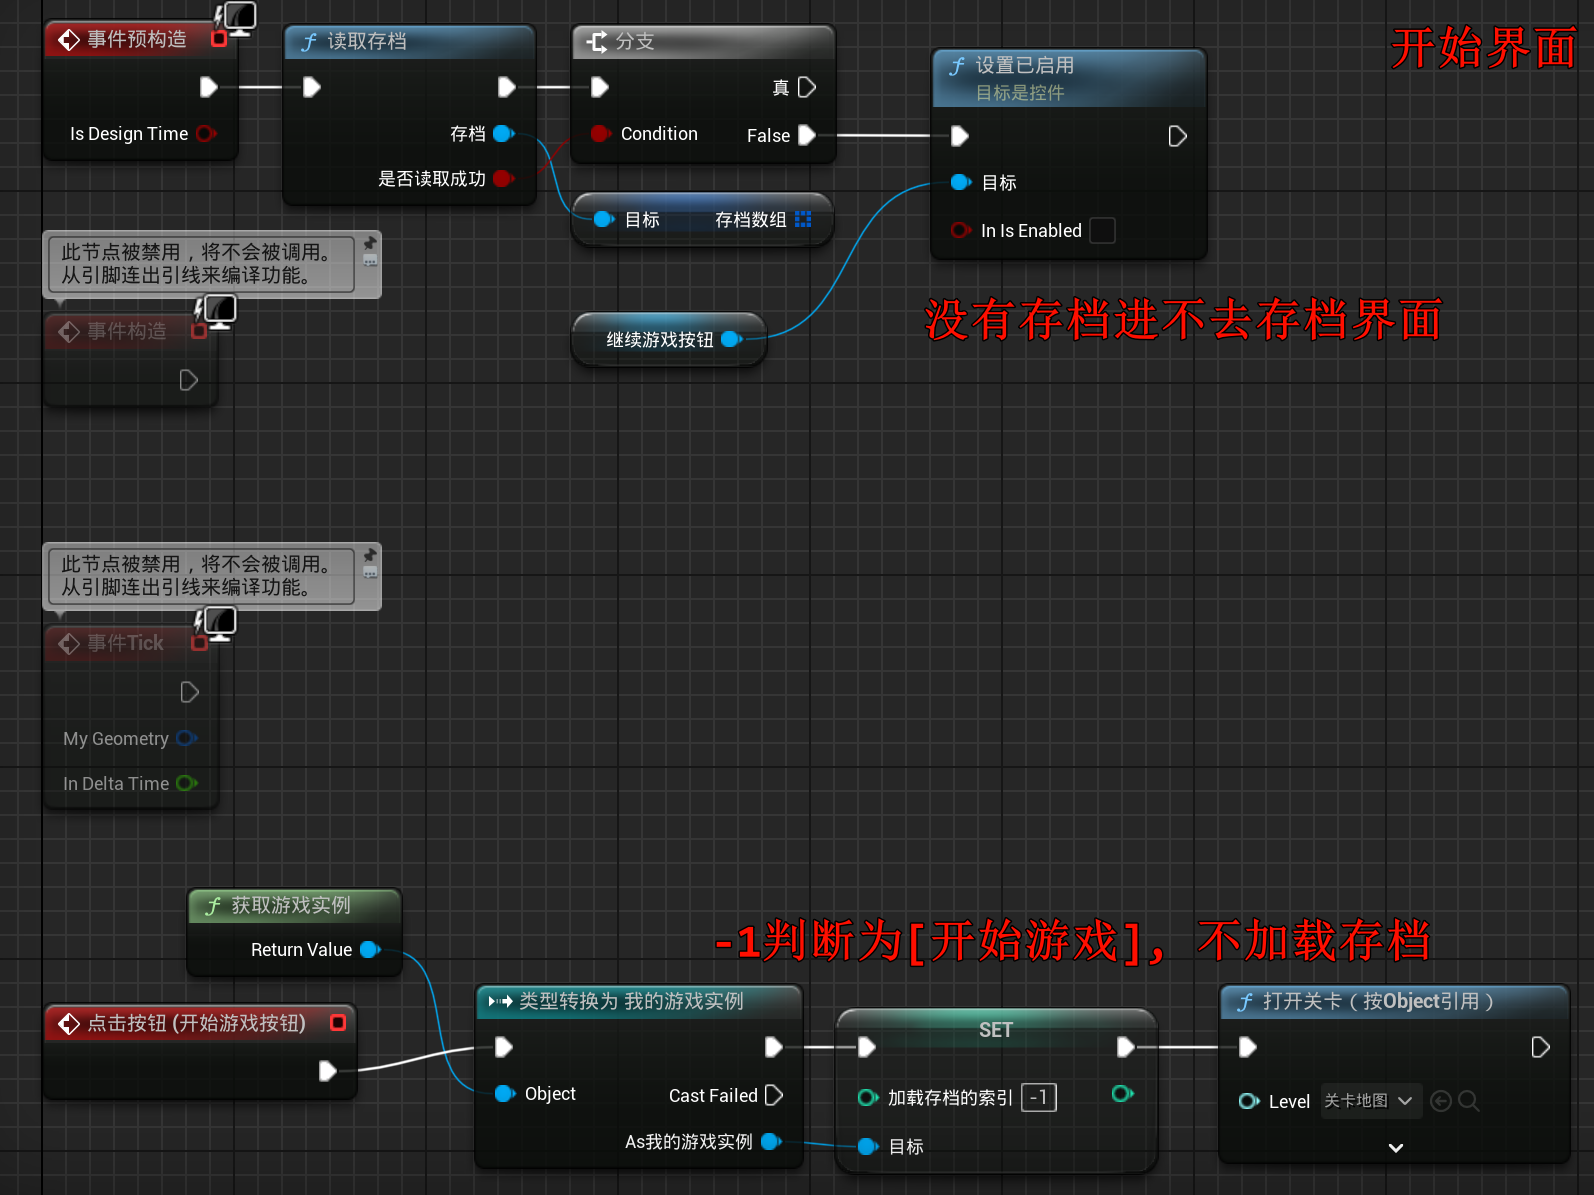1594x1195 pixels.
Task: Click the False execution pin on 分支 node
Action: [x=806, y=135]
